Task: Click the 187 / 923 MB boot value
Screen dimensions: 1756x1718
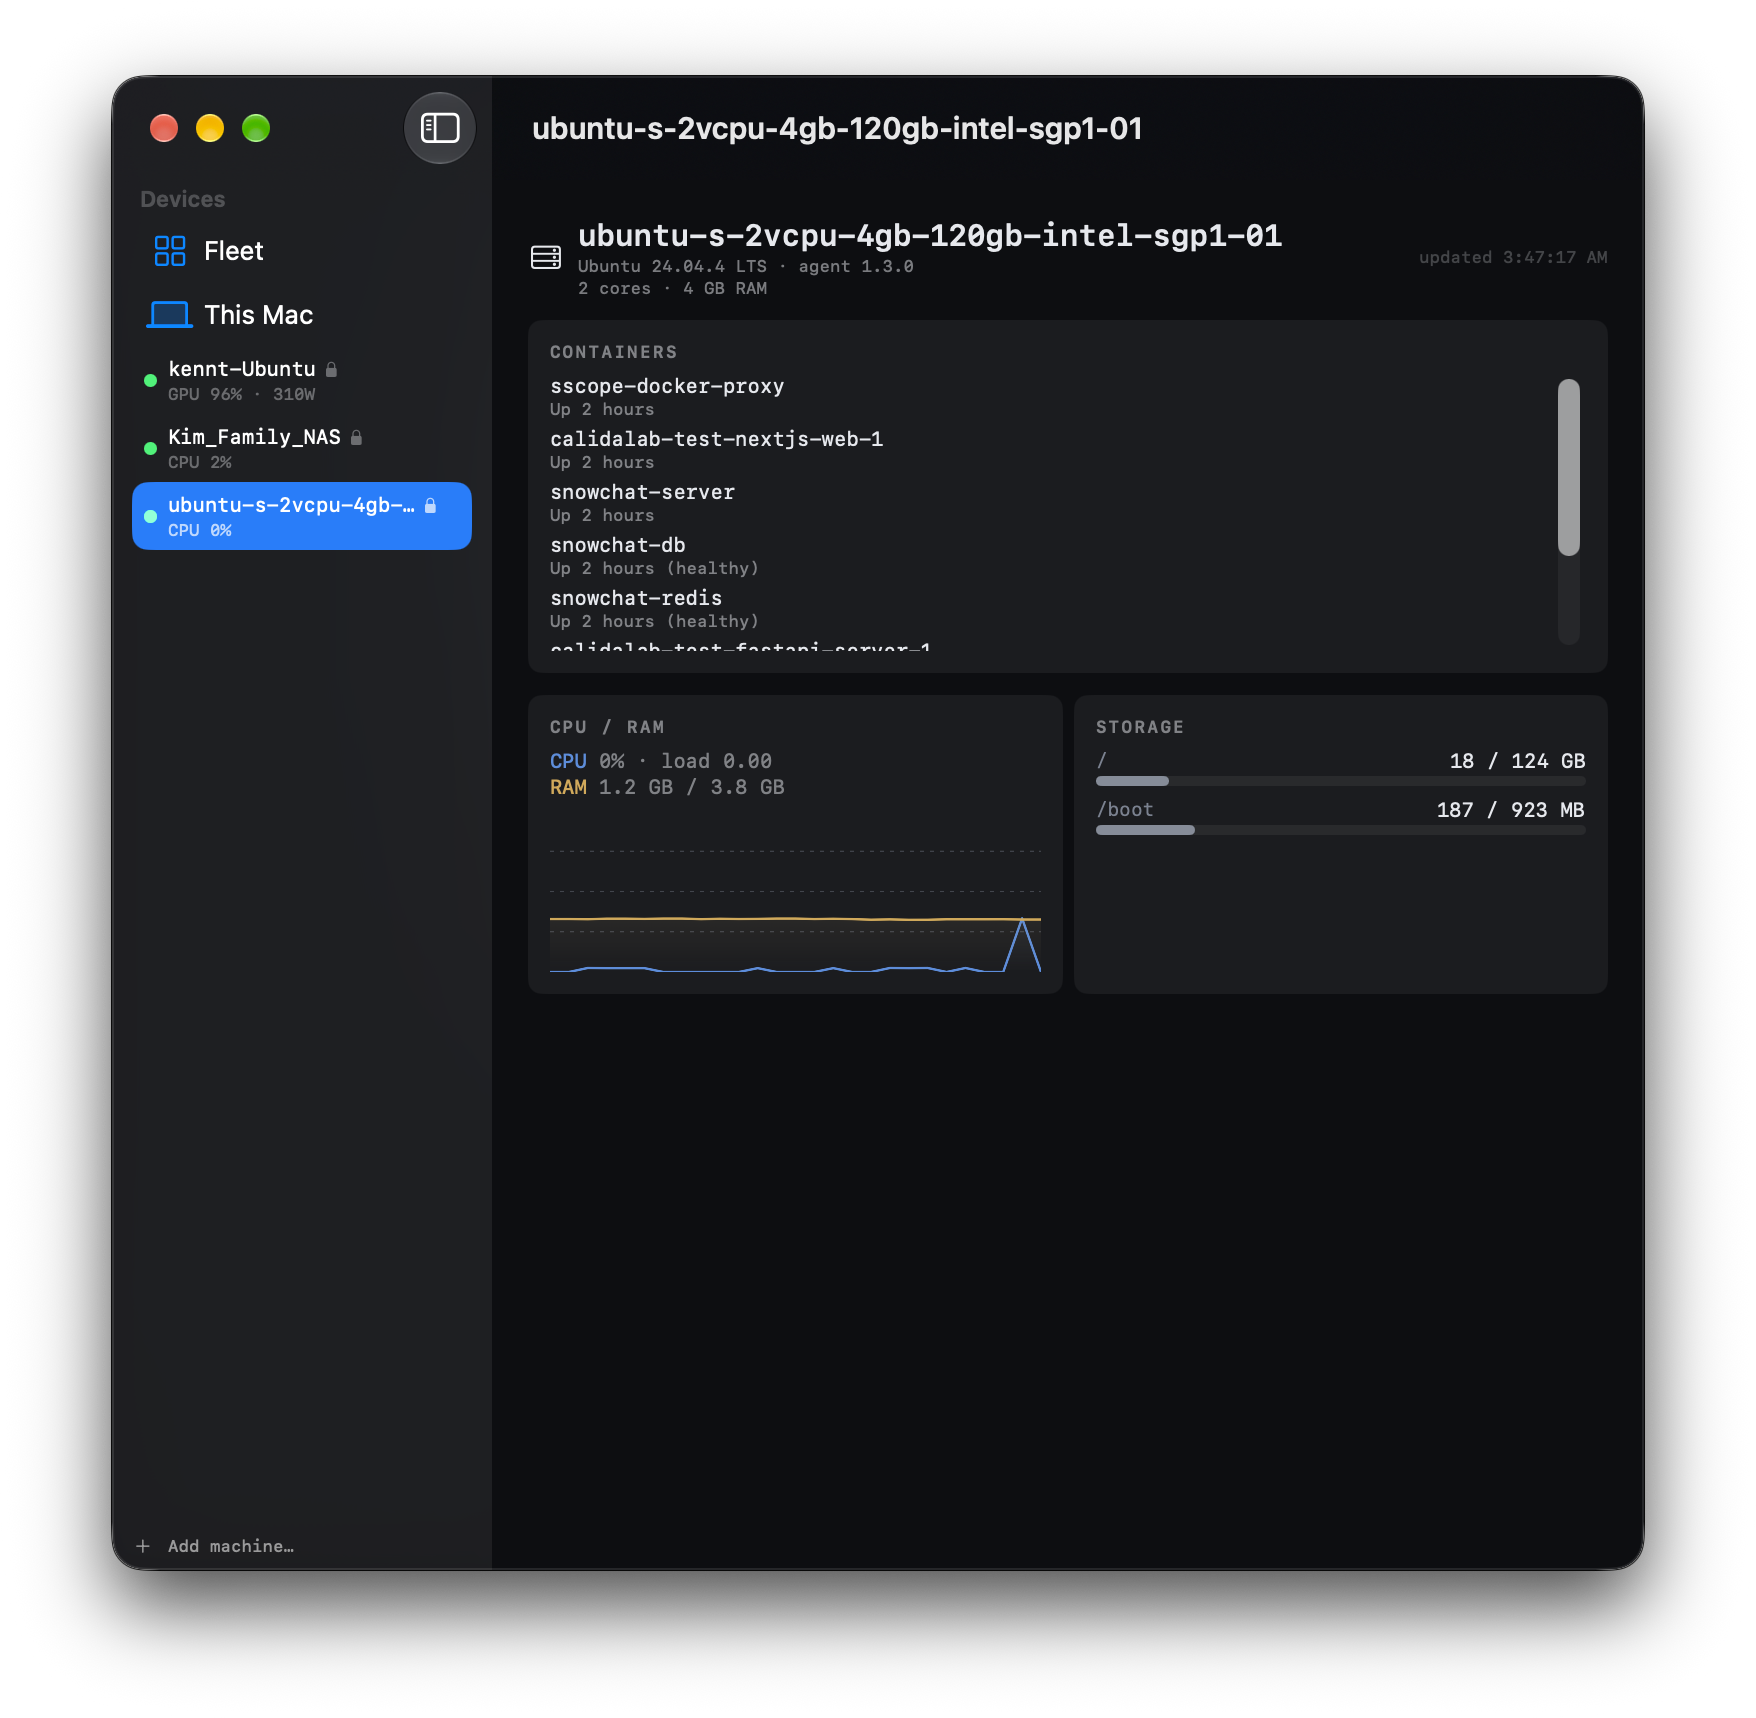Action: click(x=1510, y=810)
